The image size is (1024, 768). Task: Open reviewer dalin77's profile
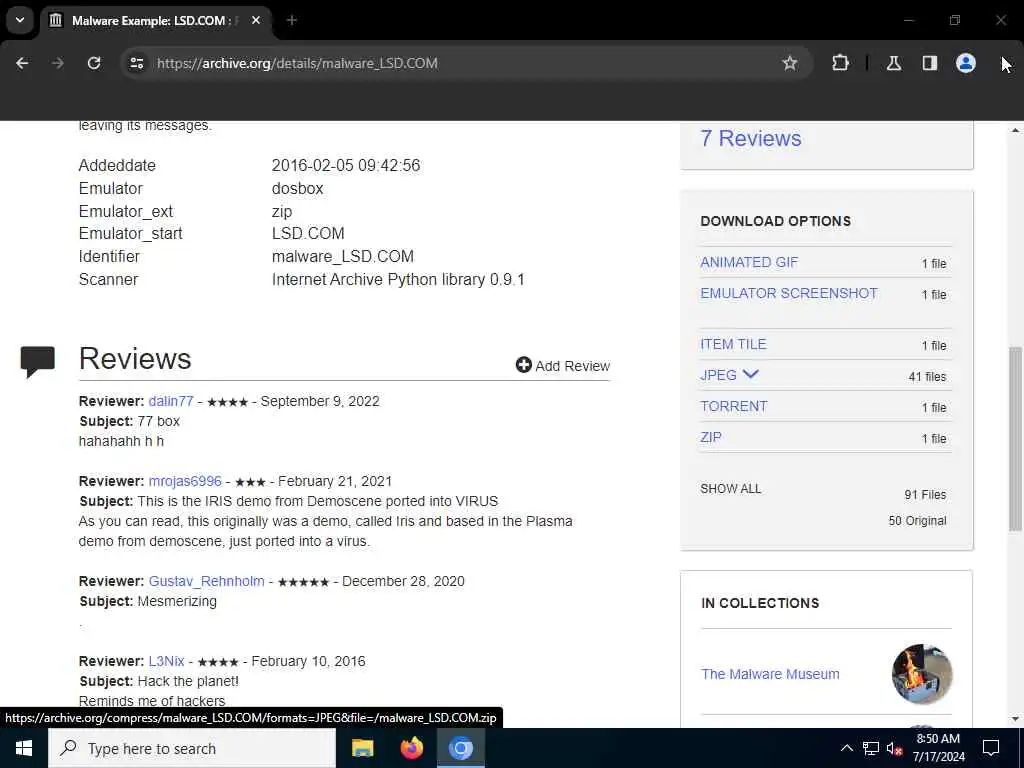pos(170,401)
